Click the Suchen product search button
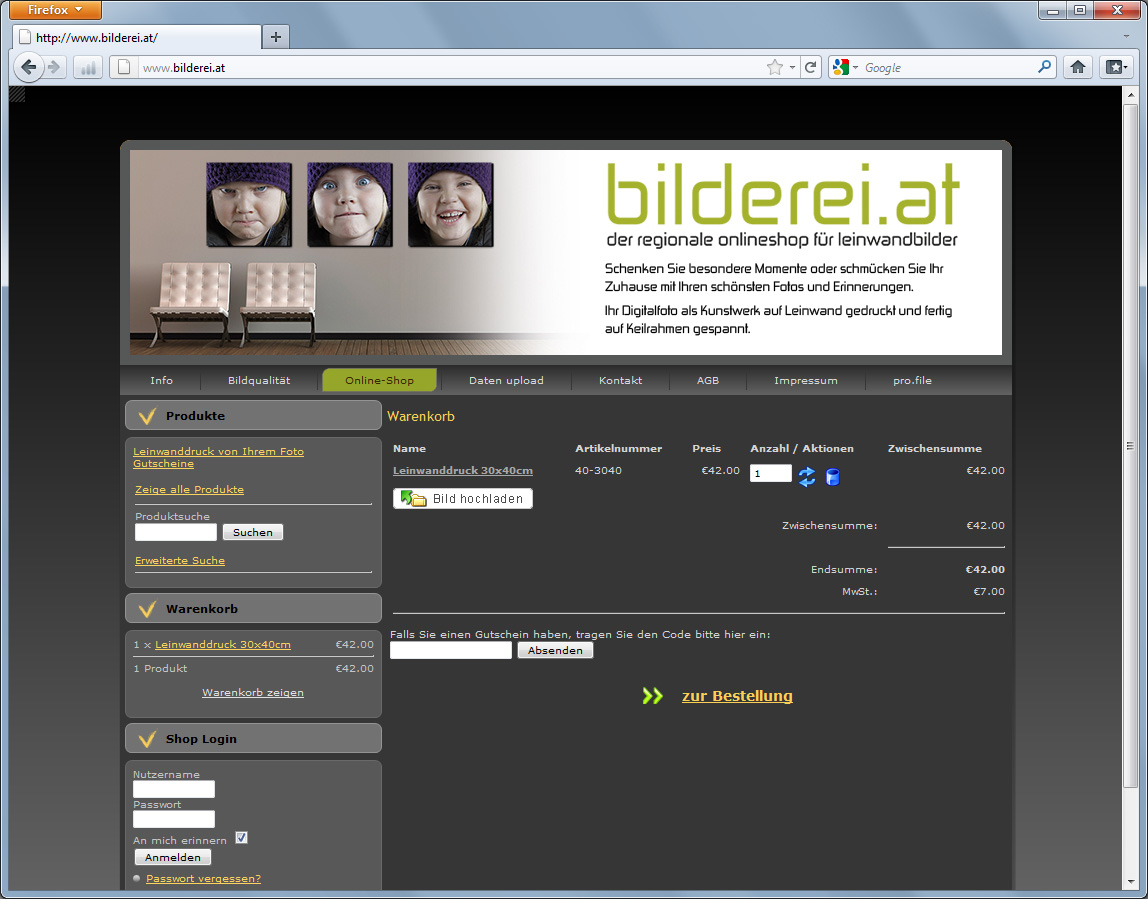The height and width of the screenshot is (899, 1148). pyautogui.click(x=253, y=532)
